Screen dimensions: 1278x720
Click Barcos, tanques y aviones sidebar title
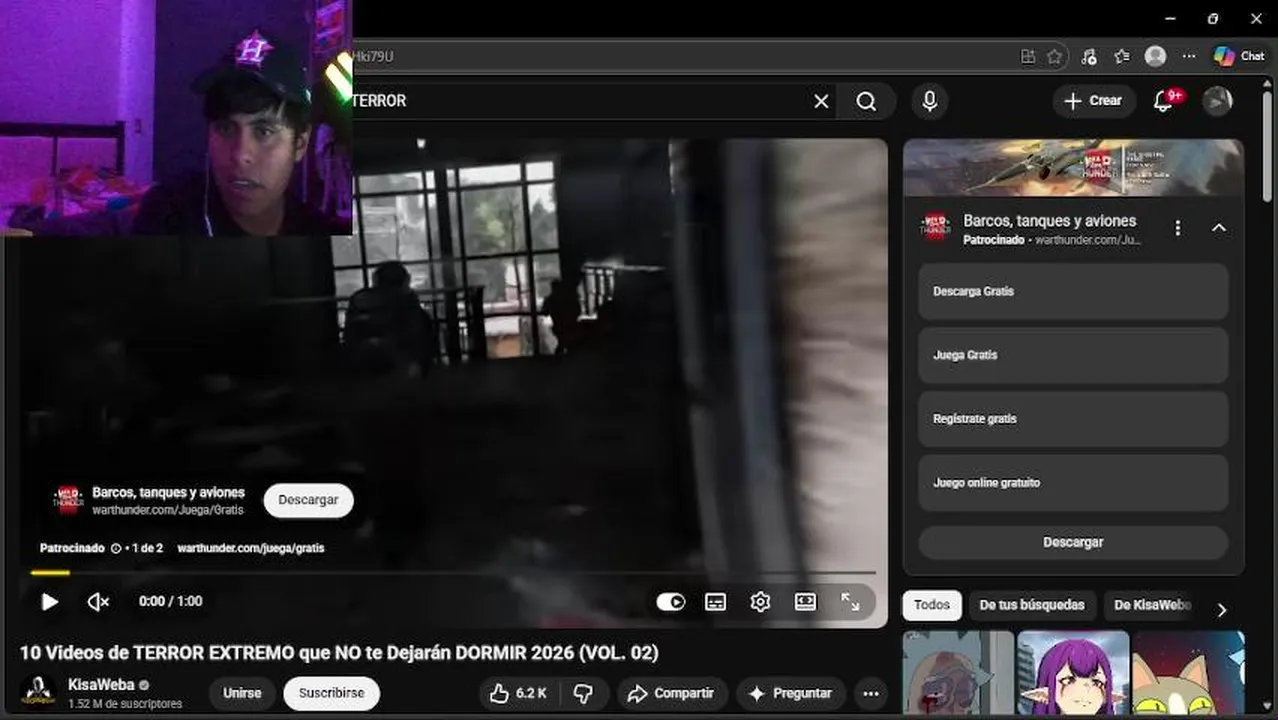1050,221
